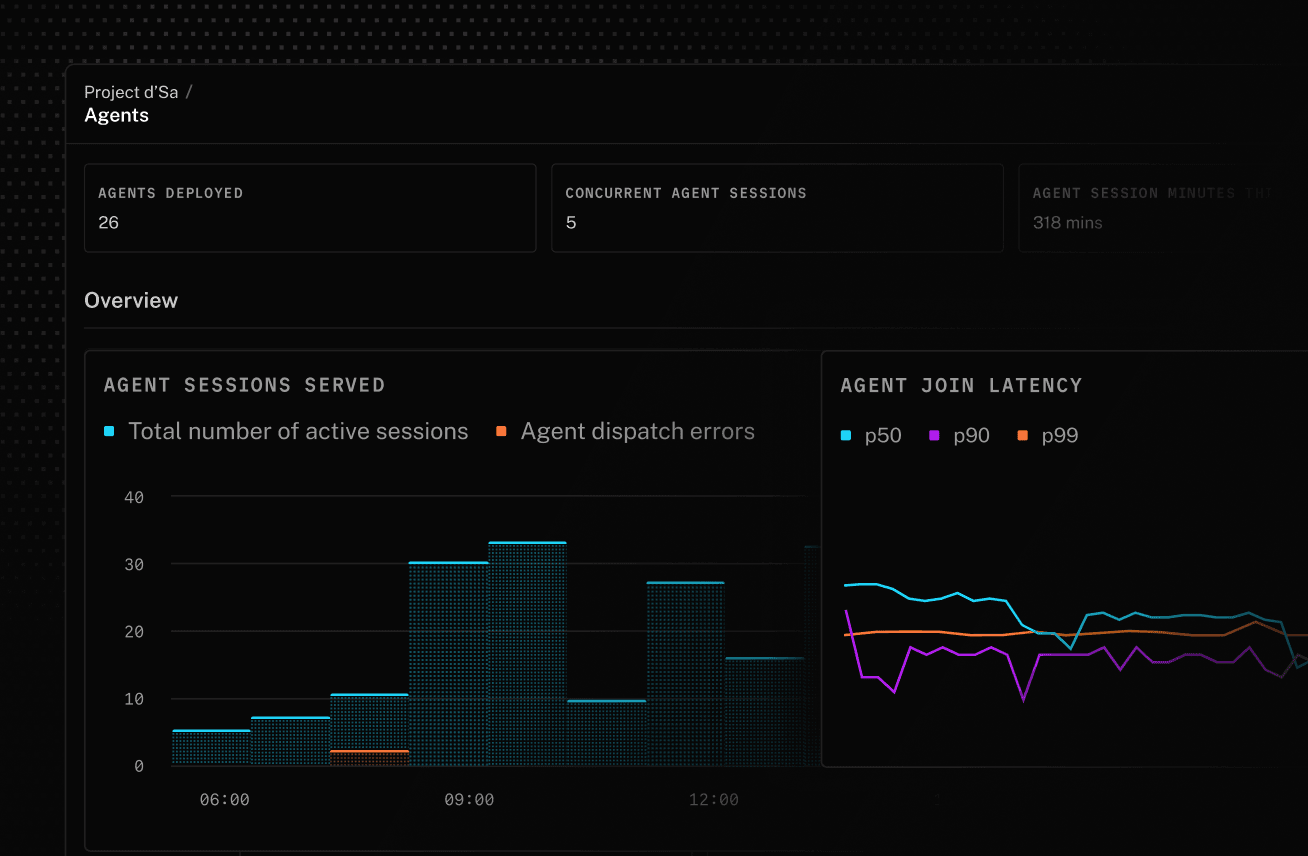Image resolution: width=1308 pixels, height=856 pixels.
Task: Click the Agent Sessions Served chart title
Action: tap(244, 385)
